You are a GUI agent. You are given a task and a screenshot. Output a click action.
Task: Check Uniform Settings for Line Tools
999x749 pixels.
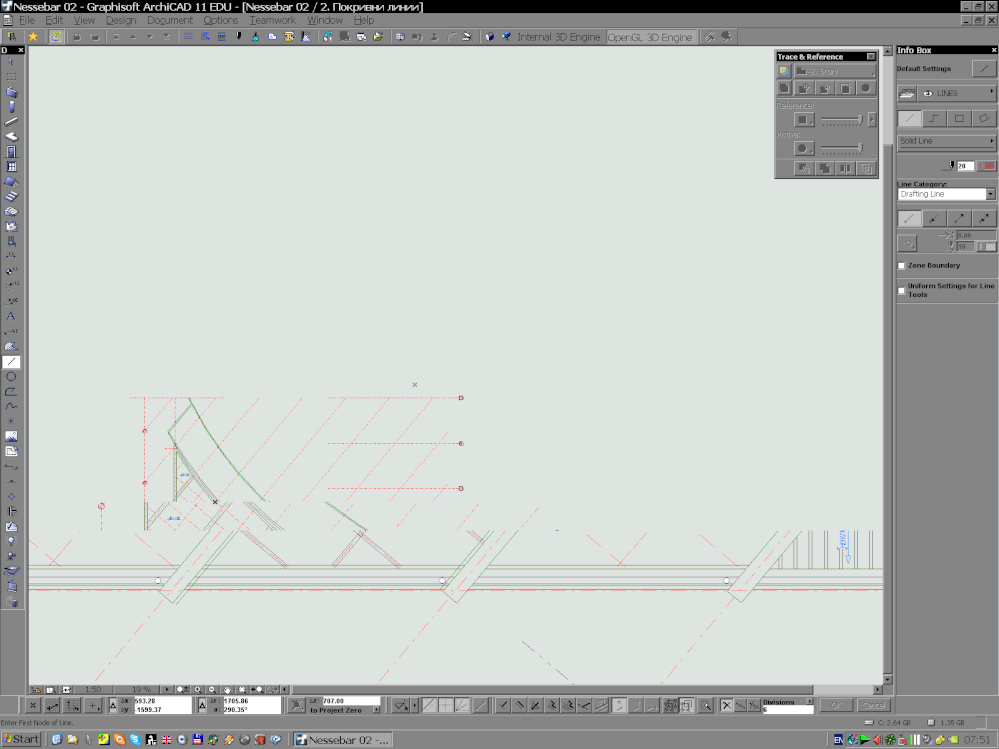pos(902,290)
